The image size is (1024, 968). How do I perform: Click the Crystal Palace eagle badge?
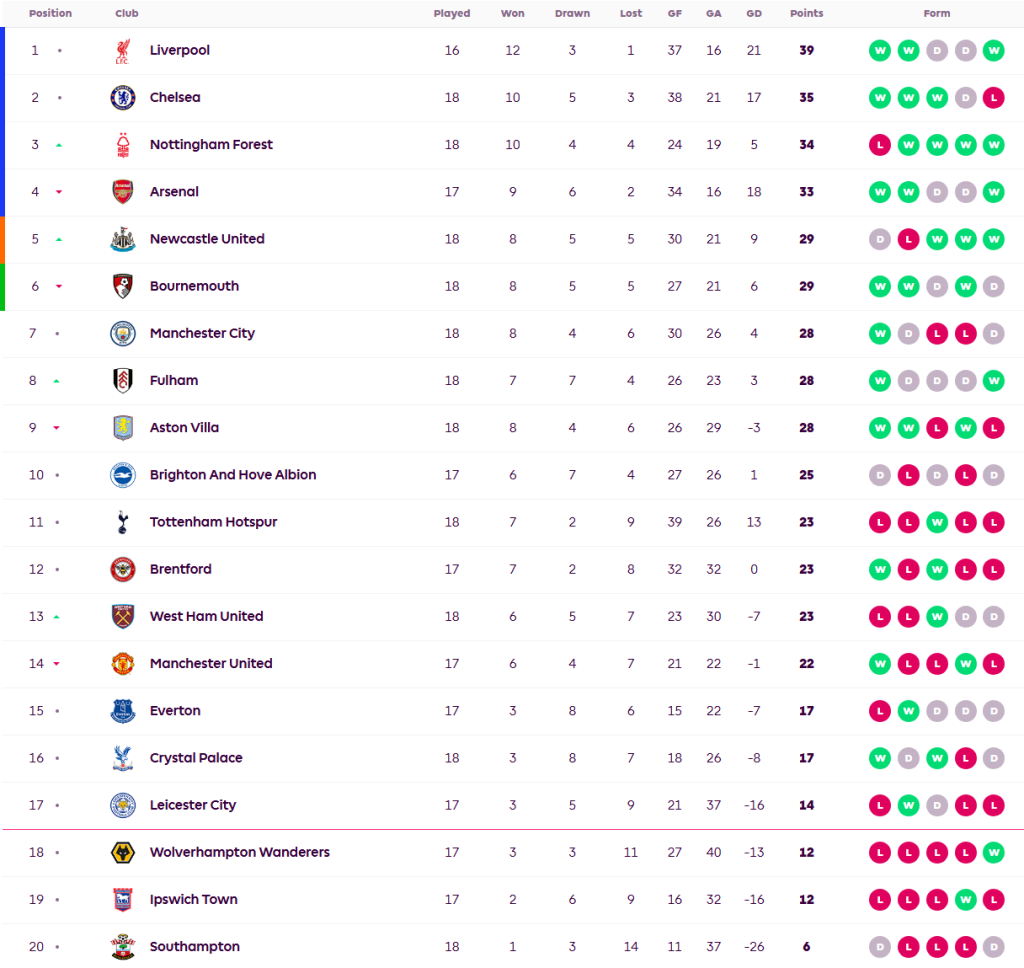click(122, 759)
